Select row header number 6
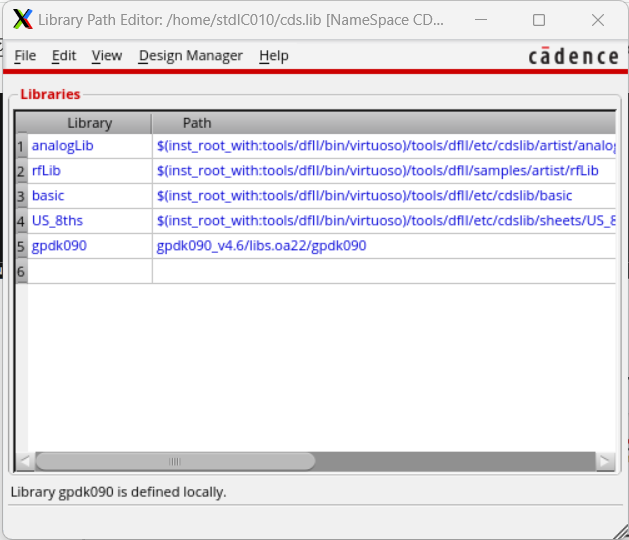This screenshot has width=629, height=540. click(21, 272)
